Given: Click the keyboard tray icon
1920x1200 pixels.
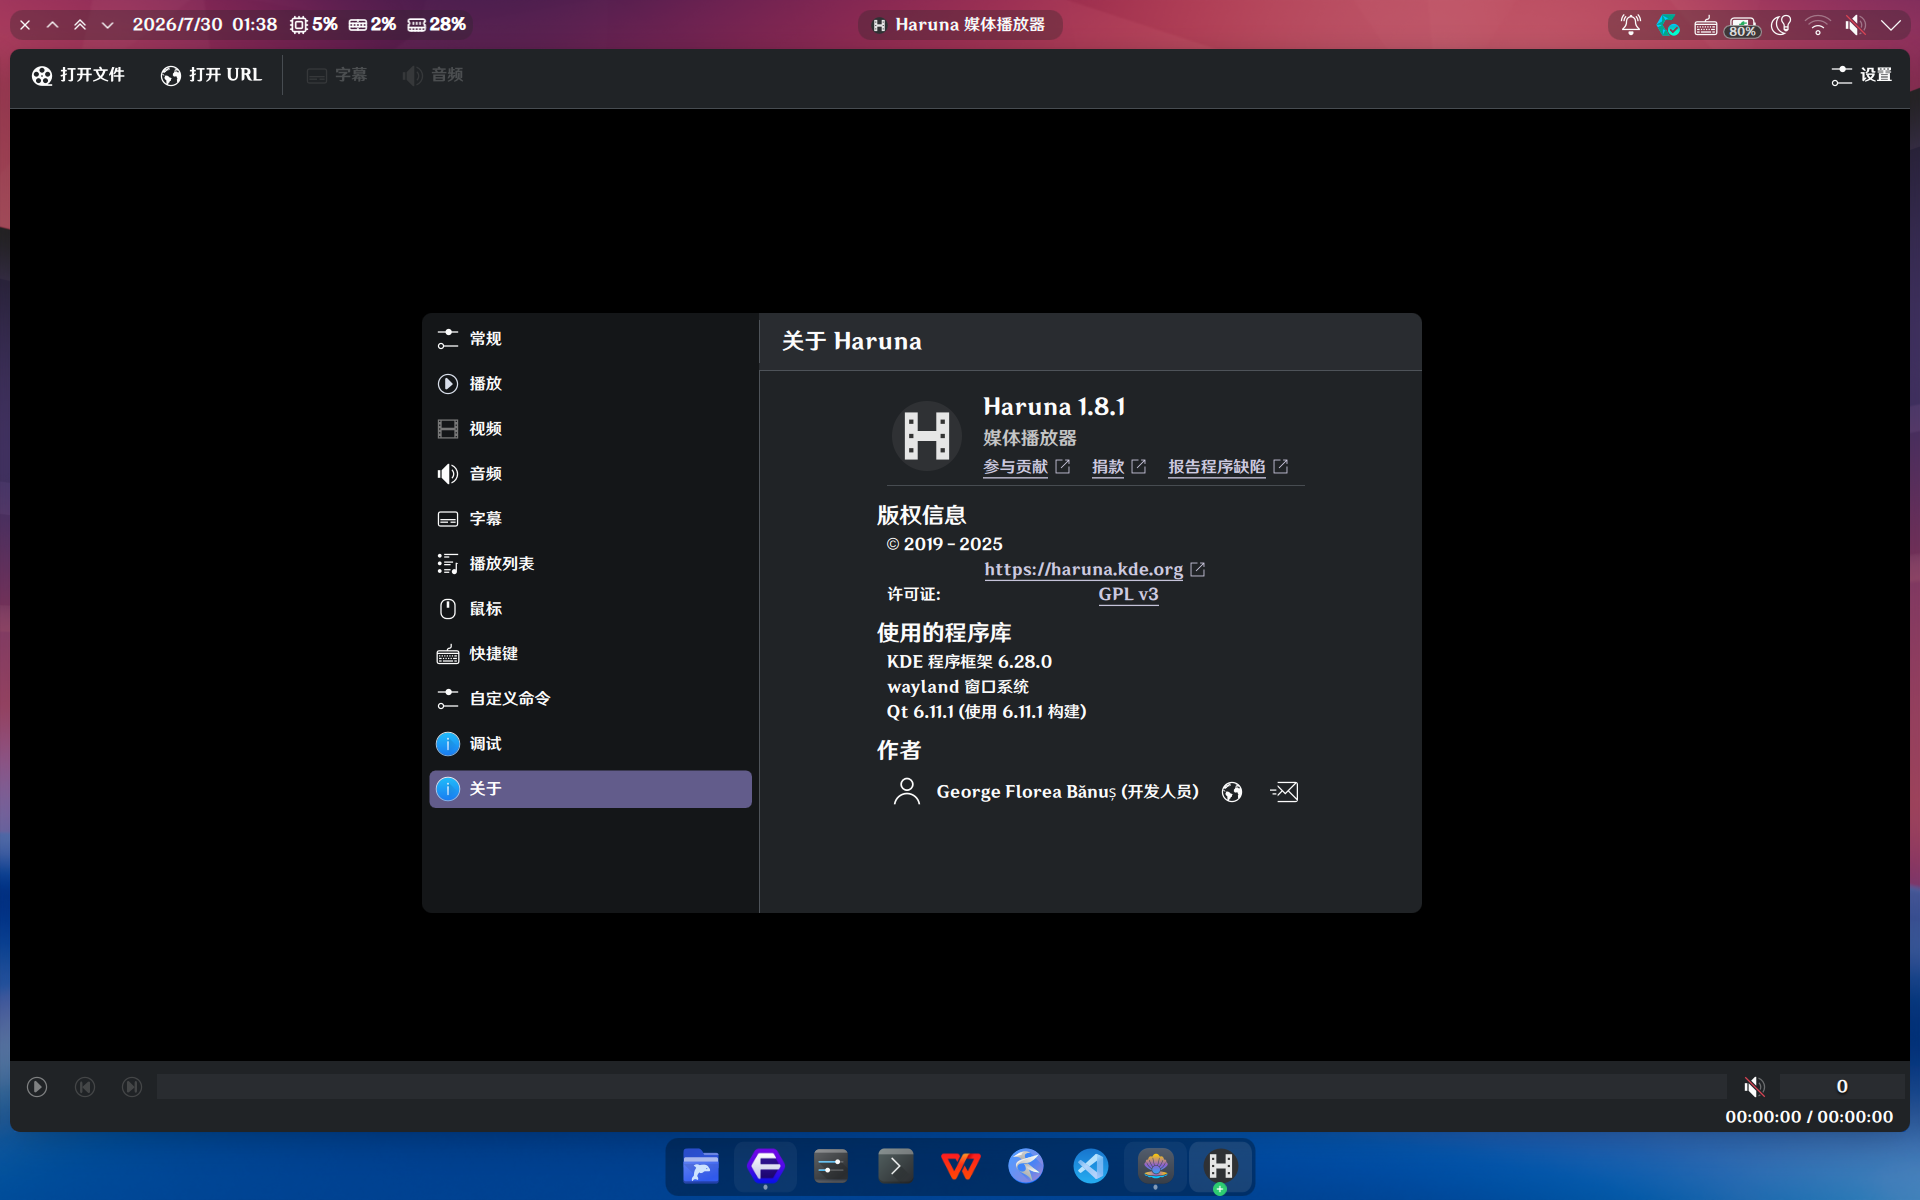Looking at the screenshot, I should [1706, 25].
